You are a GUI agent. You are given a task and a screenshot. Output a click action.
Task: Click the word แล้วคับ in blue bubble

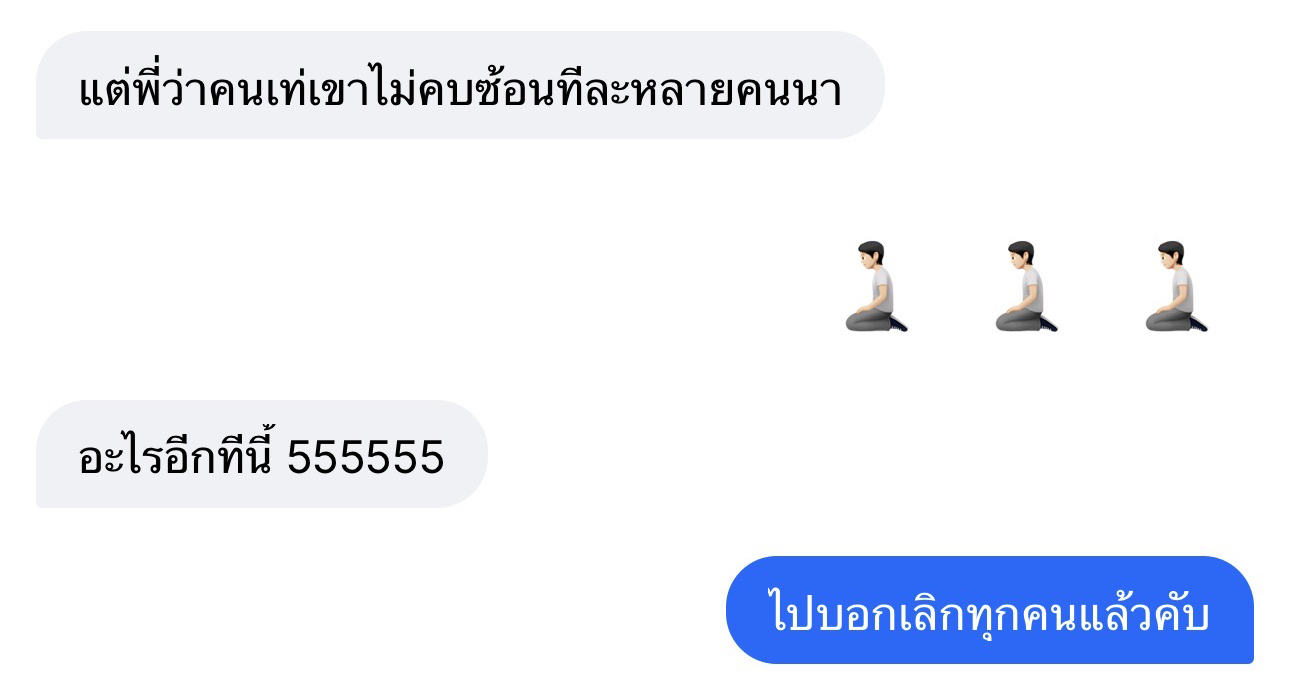tap(1144, 612)
